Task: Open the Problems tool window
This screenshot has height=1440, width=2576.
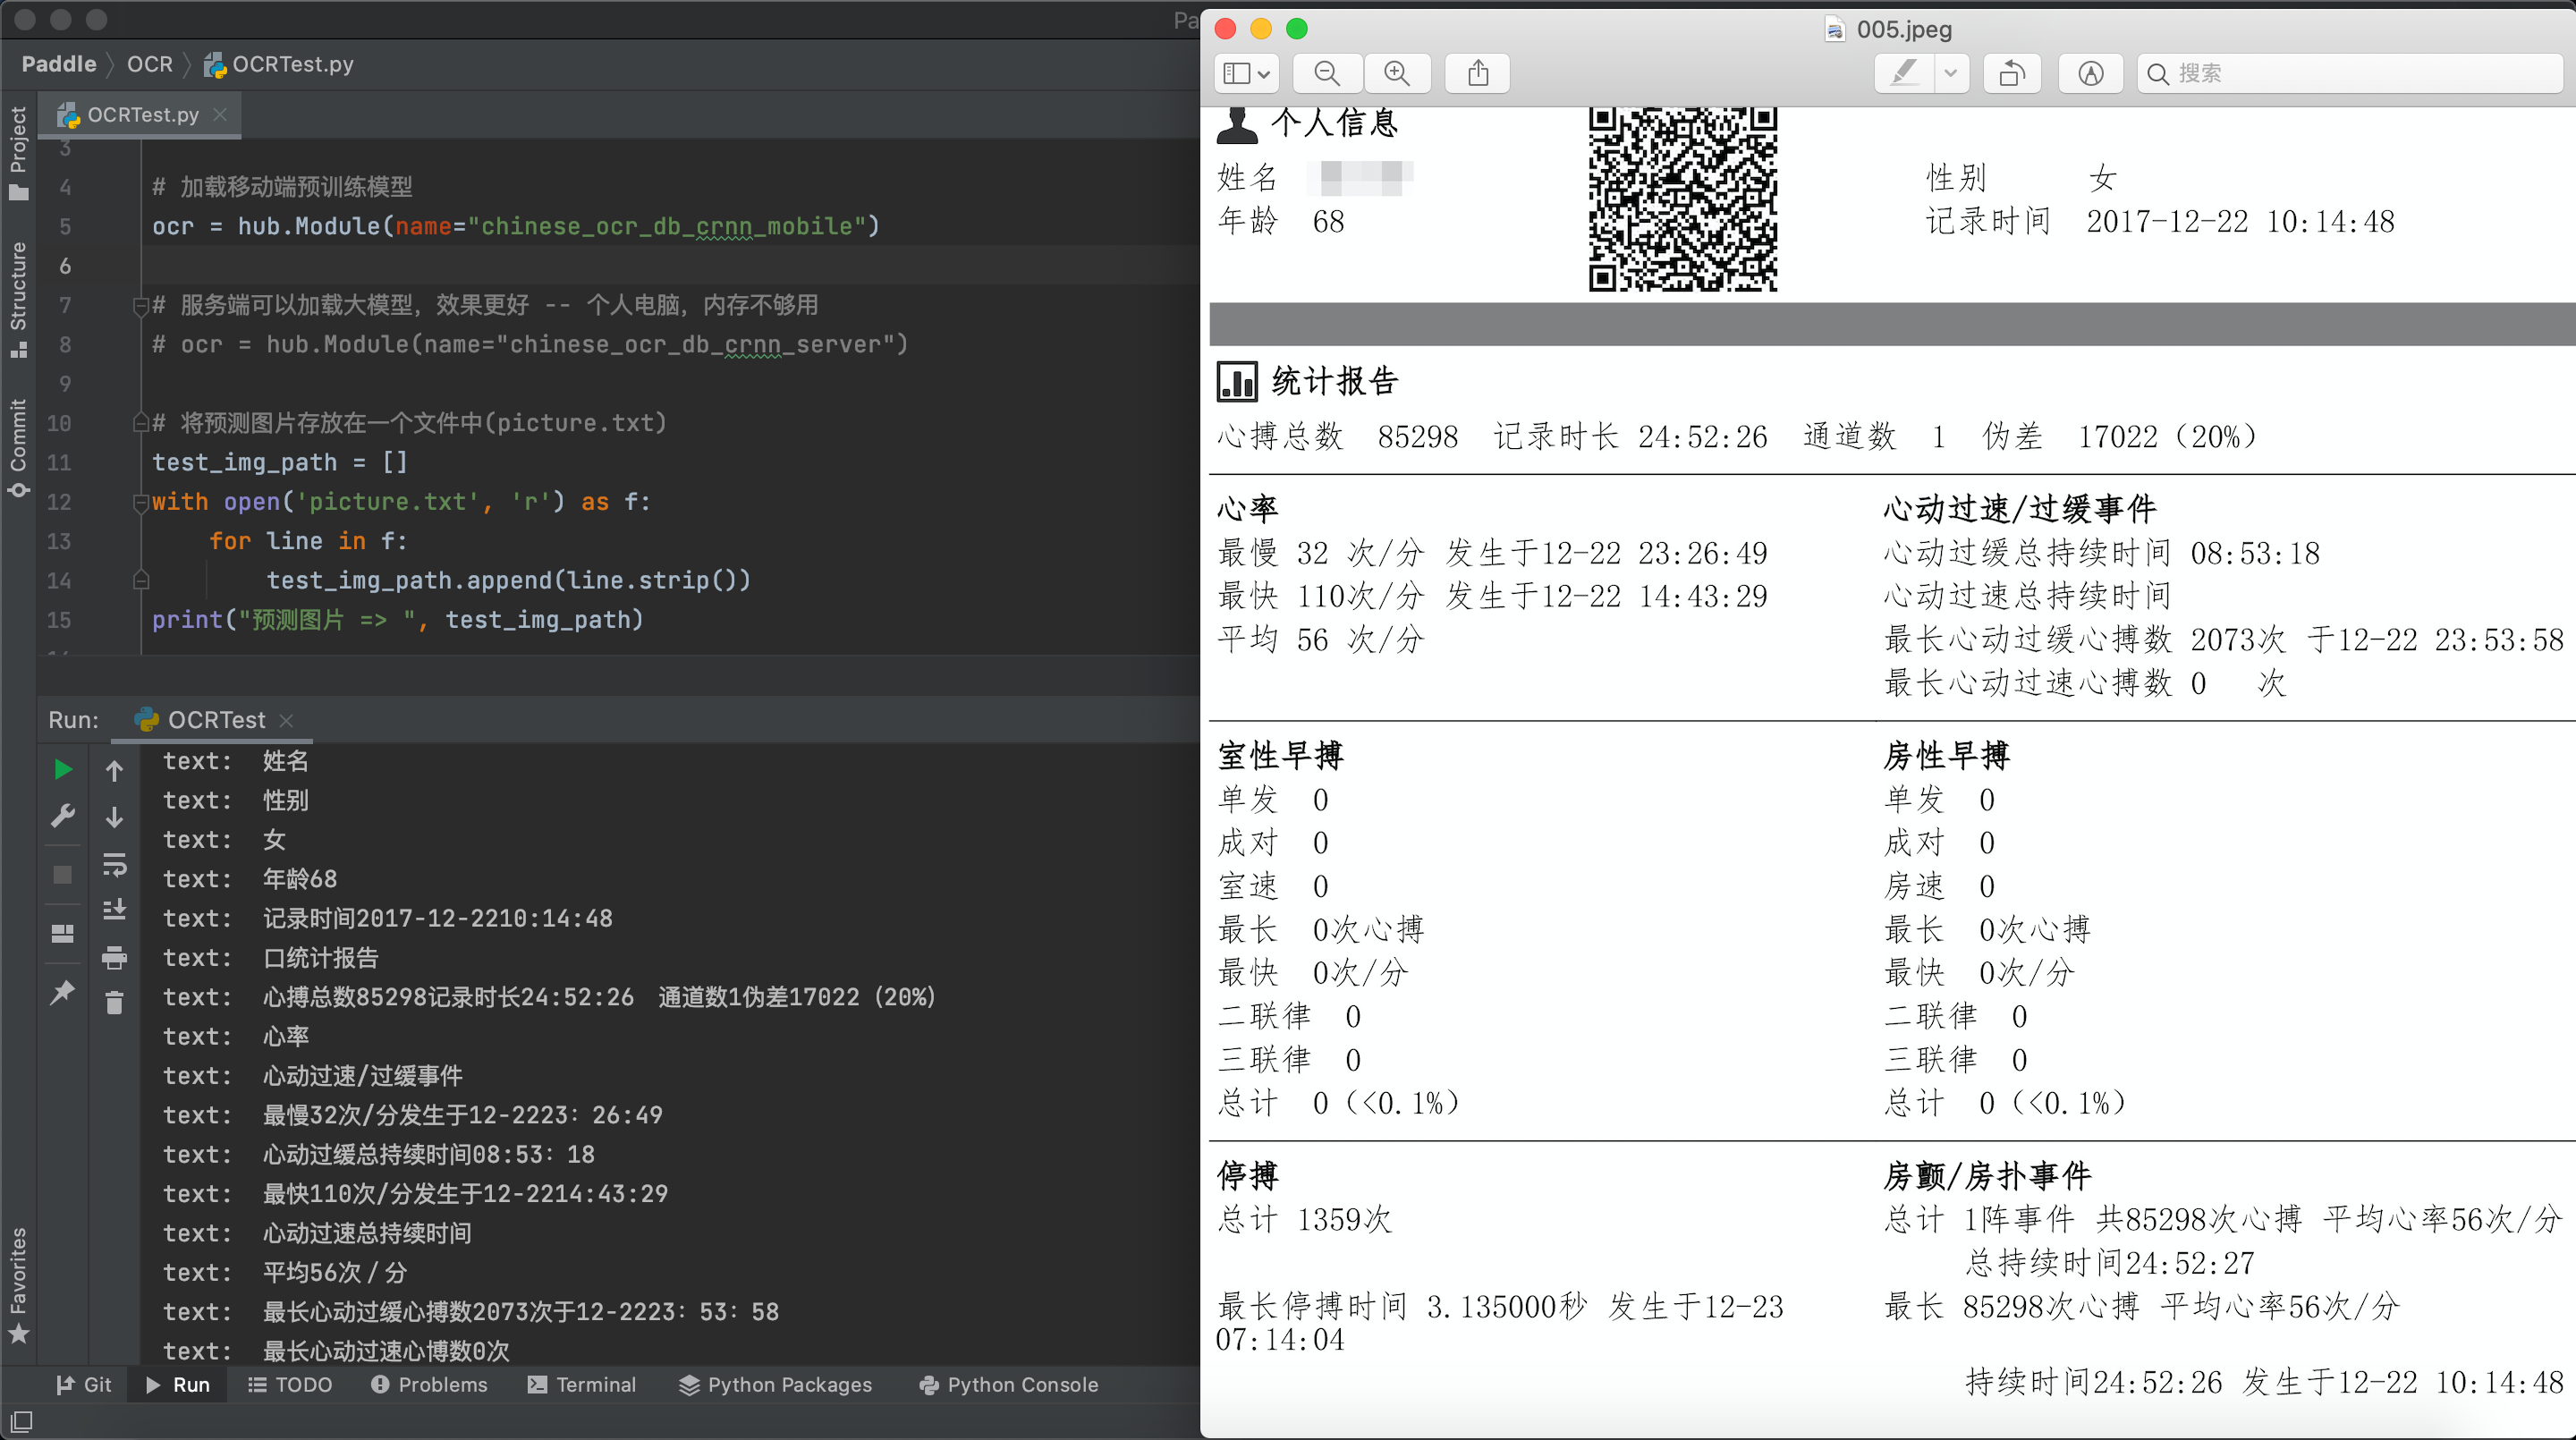Action: 429,1384
